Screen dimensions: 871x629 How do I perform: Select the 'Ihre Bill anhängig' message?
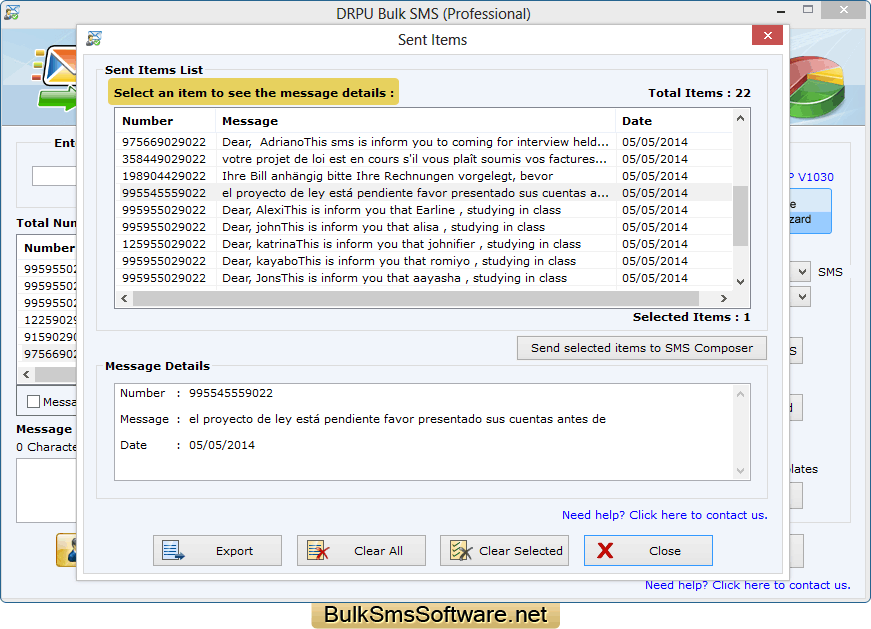pos(387,176)
